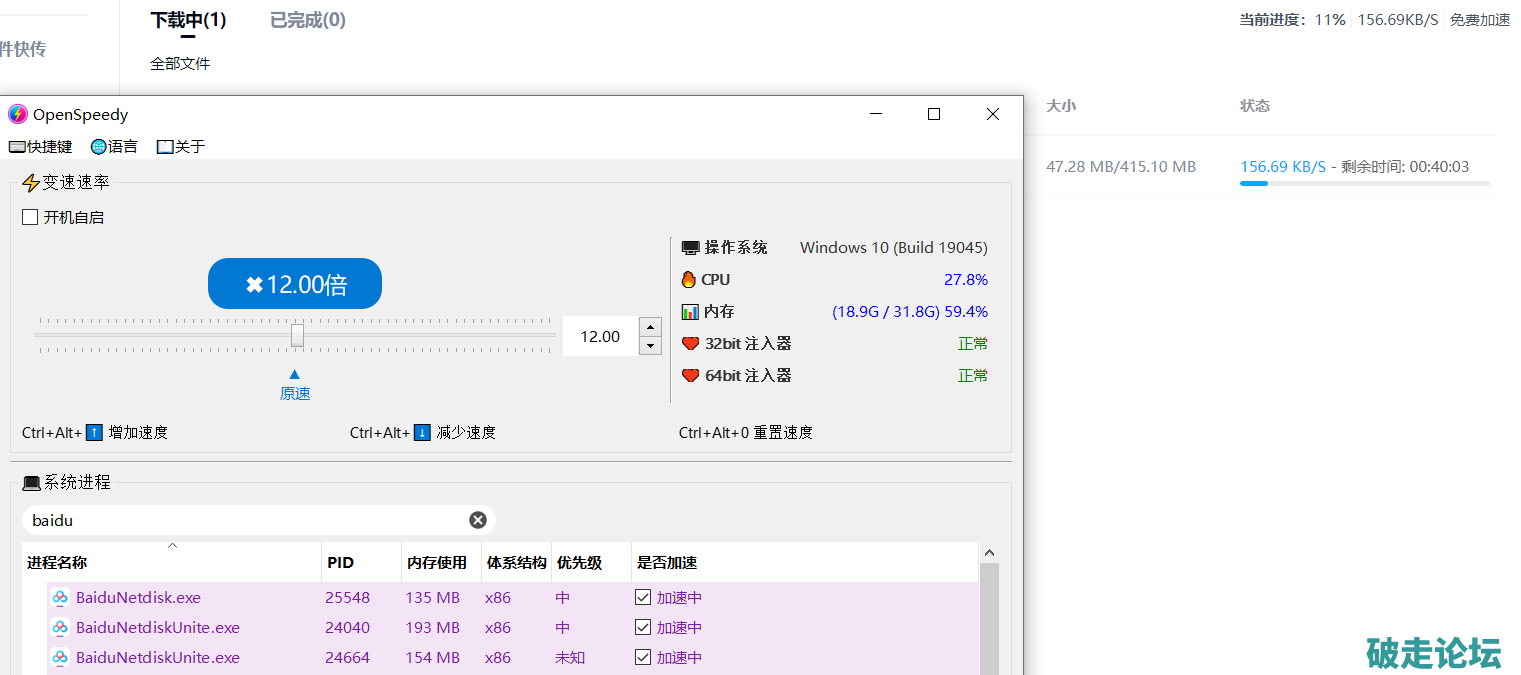Click the 内存 memory chart icon
Screen dimensions: 1521x675
coord(689,312)
